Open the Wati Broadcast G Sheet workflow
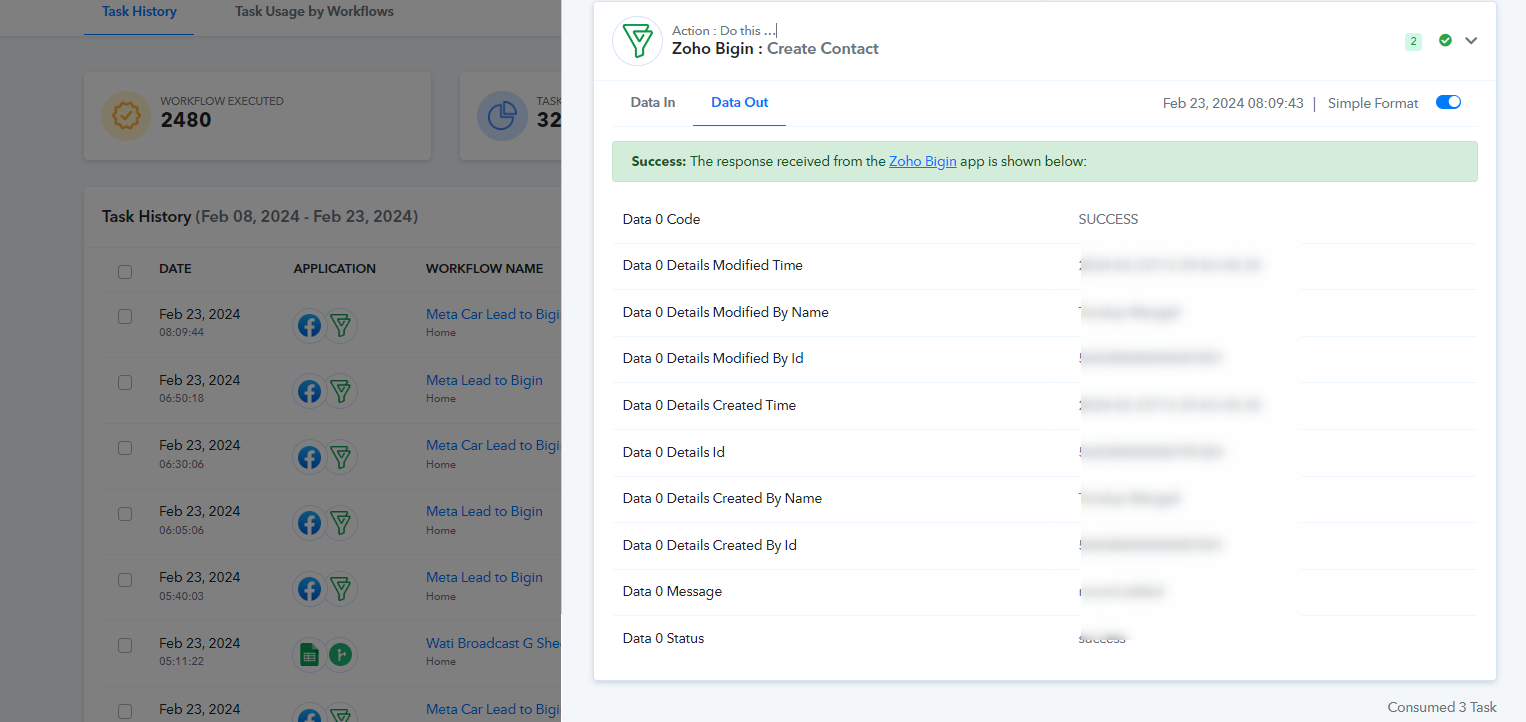Screen dimensions: 1526x722 coord(493,643)
